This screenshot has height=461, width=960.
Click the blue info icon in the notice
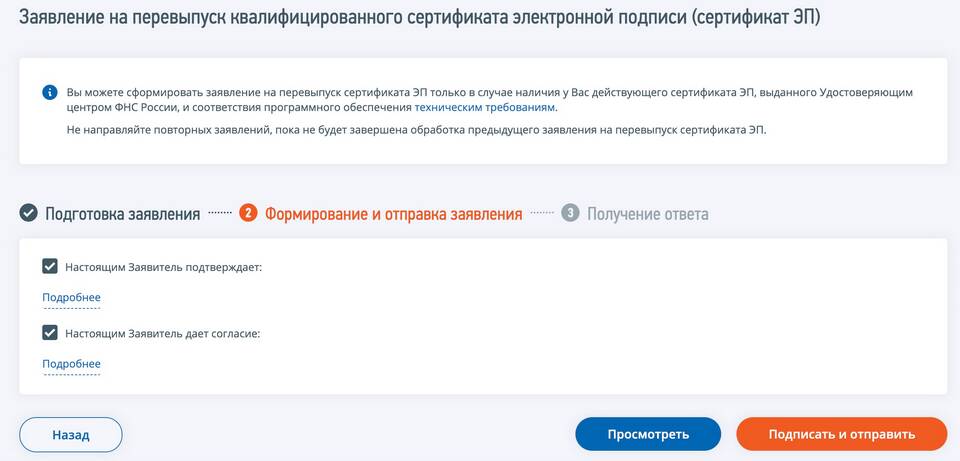49,92
